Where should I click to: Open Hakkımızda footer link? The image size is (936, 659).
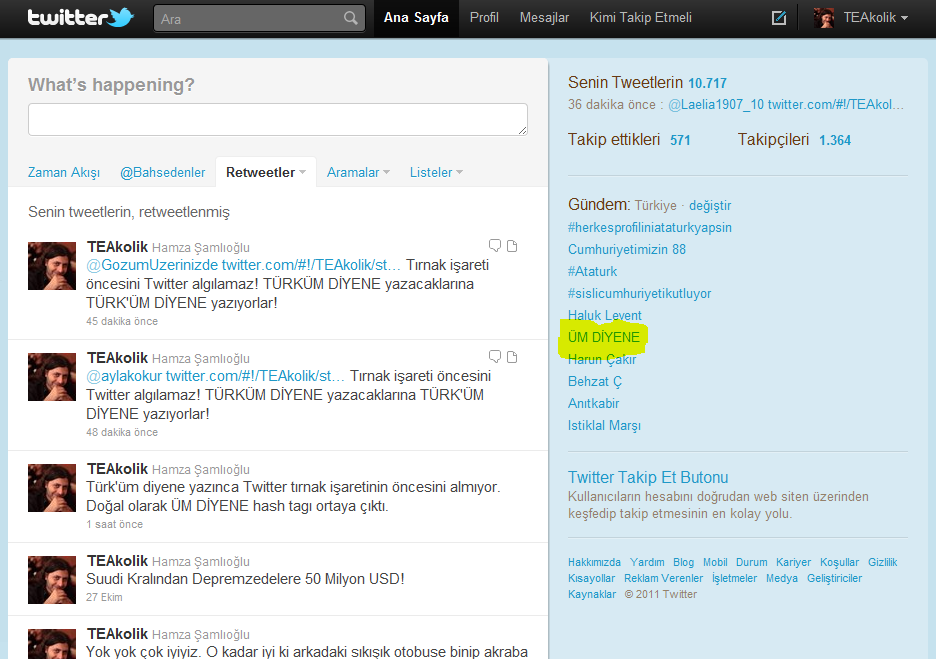(x=594, y=562)
